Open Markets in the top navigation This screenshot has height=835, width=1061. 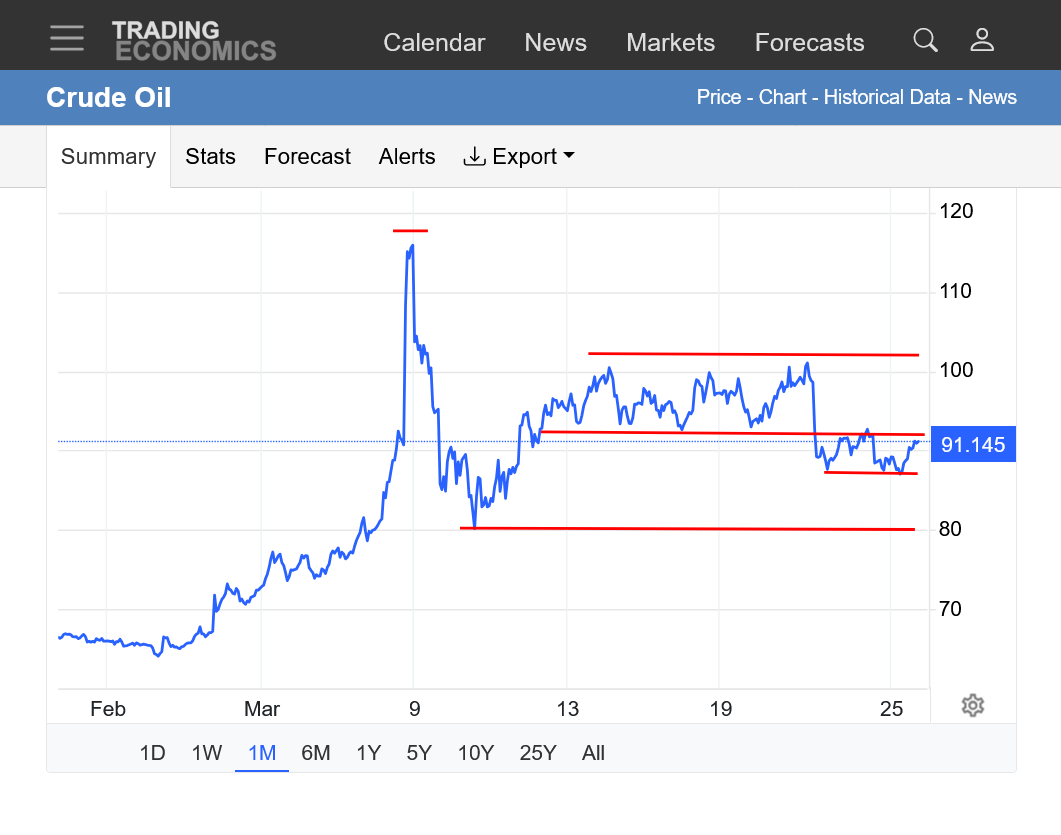click(670, 43)
